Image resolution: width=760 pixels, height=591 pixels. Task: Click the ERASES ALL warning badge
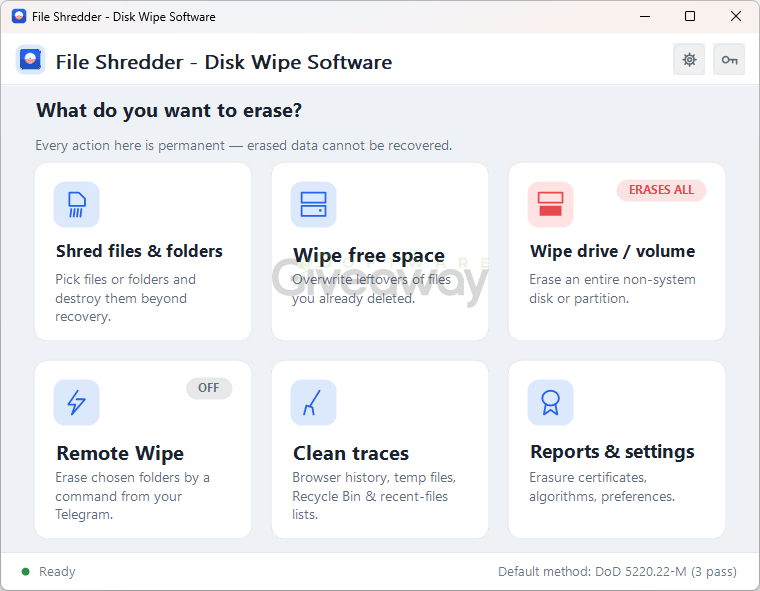[x=661, y=190]
